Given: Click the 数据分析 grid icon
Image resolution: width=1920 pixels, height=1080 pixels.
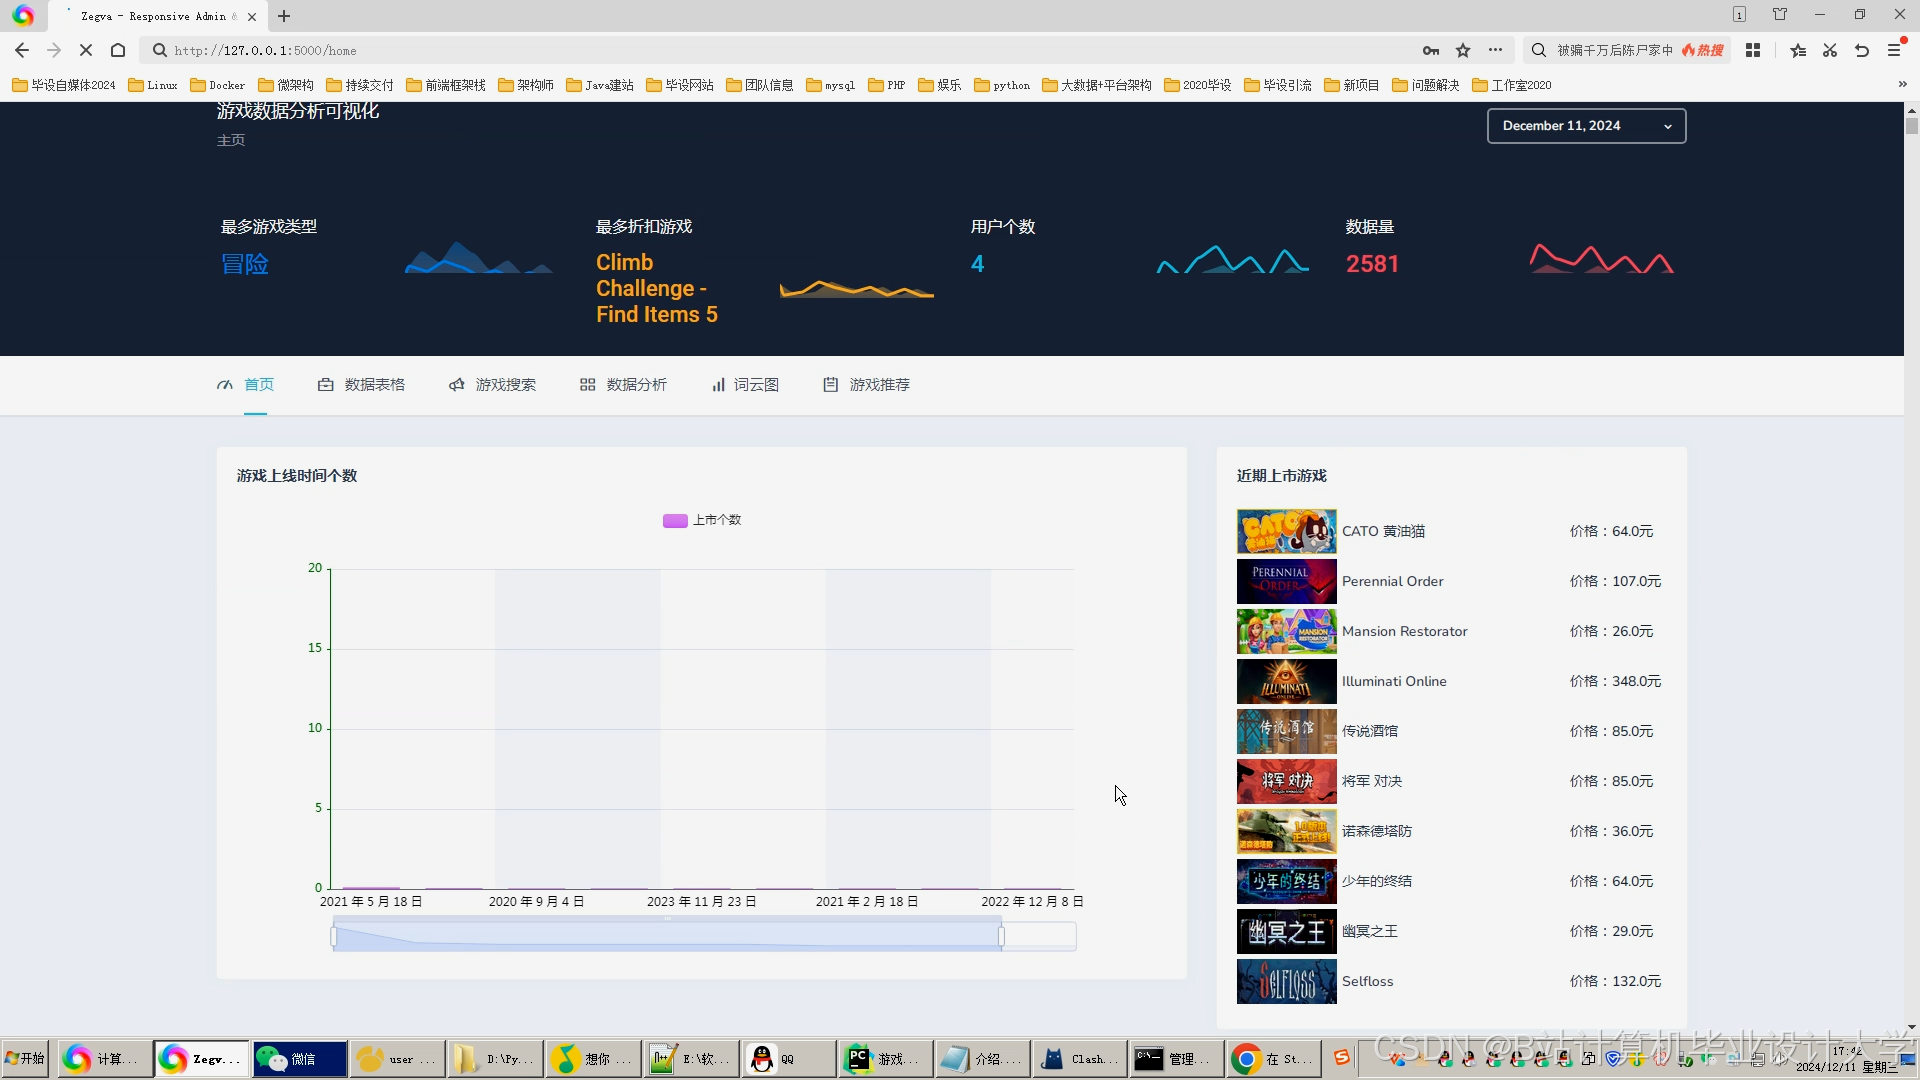Looking at the screenshot, I should pos(588,384).
